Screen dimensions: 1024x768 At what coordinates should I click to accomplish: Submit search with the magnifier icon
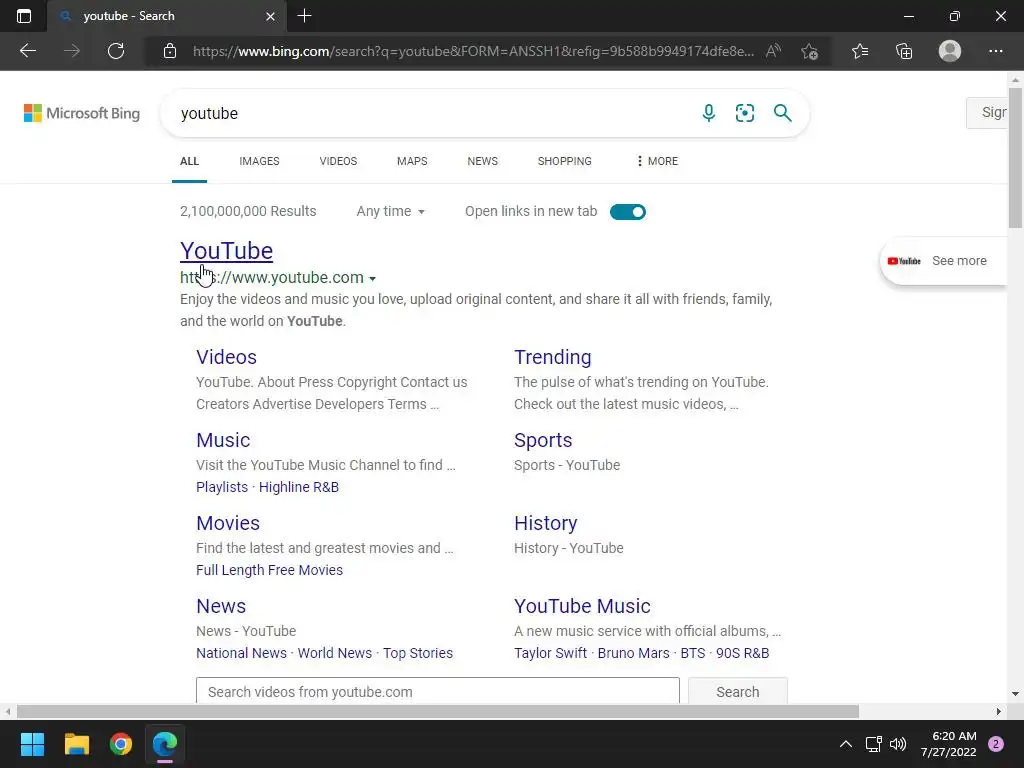click(782, 113)
